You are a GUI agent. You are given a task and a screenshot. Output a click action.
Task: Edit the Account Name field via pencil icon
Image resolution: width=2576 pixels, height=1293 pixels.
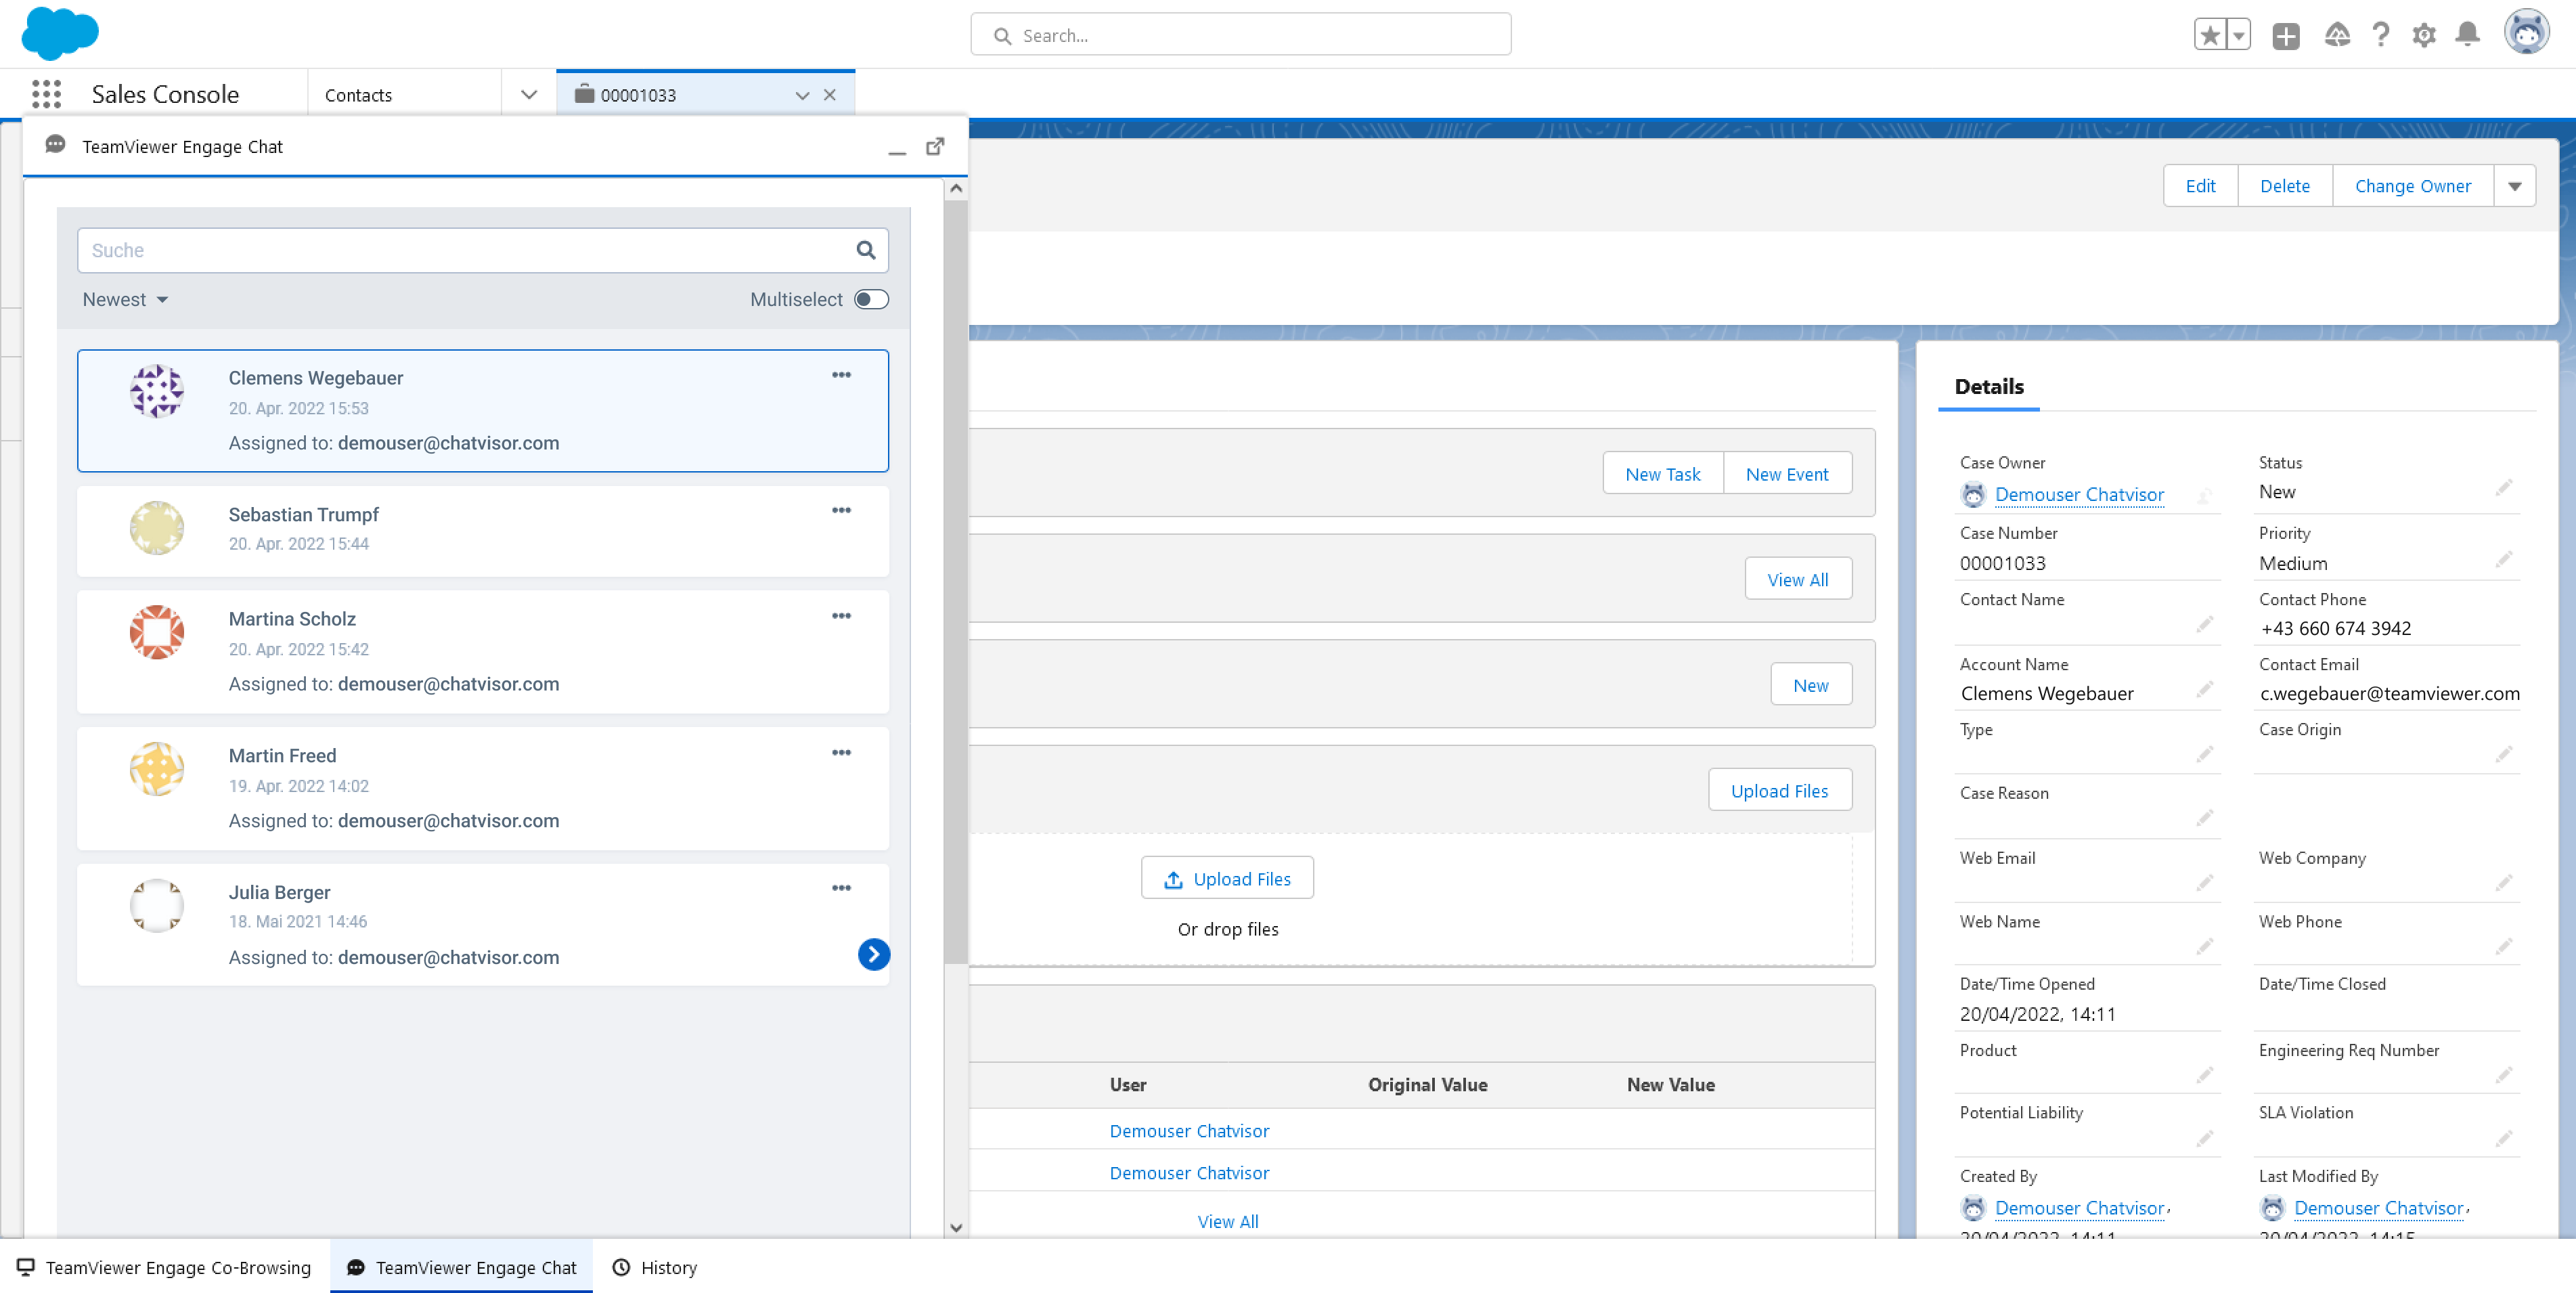pos(2204,690)
